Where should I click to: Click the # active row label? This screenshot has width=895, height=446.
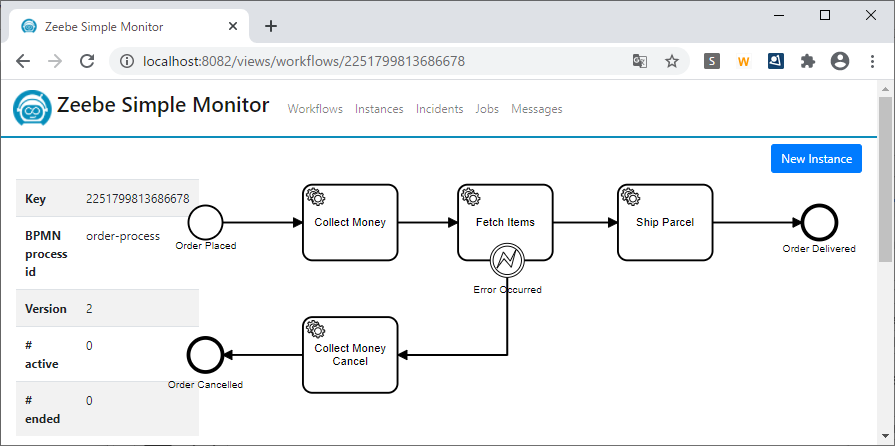tap(42, 355)
